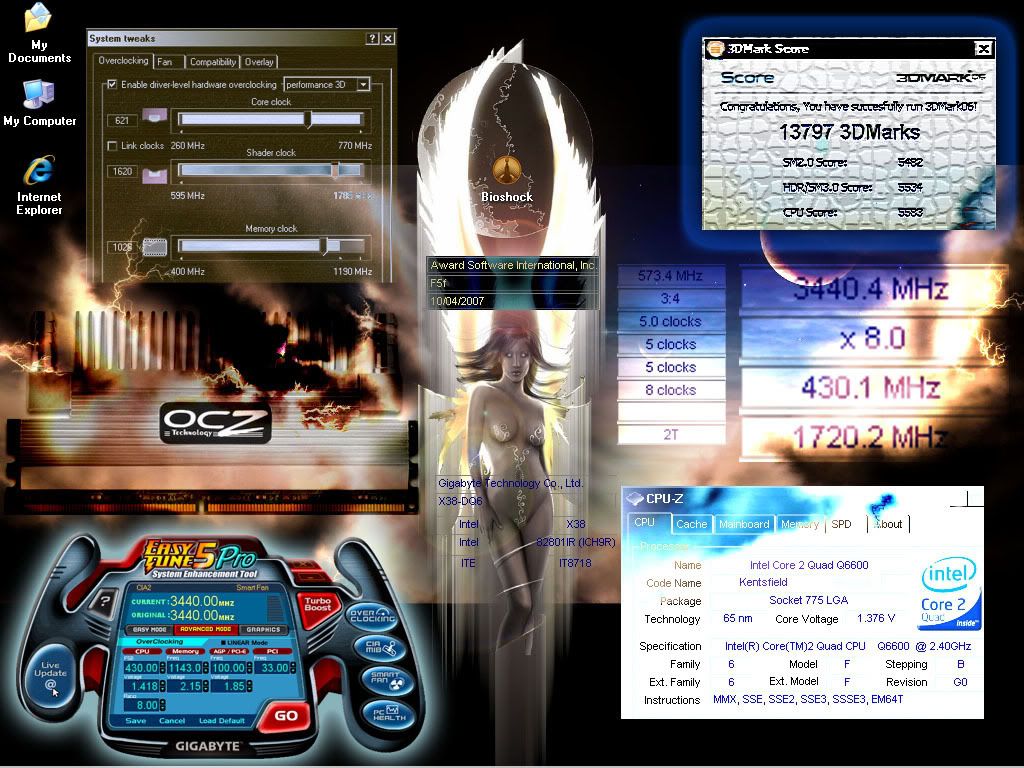The height and width of the screenshot is (768, 1024).
Task: Click the Core clock slider track
Action: (x=271, y=119)
